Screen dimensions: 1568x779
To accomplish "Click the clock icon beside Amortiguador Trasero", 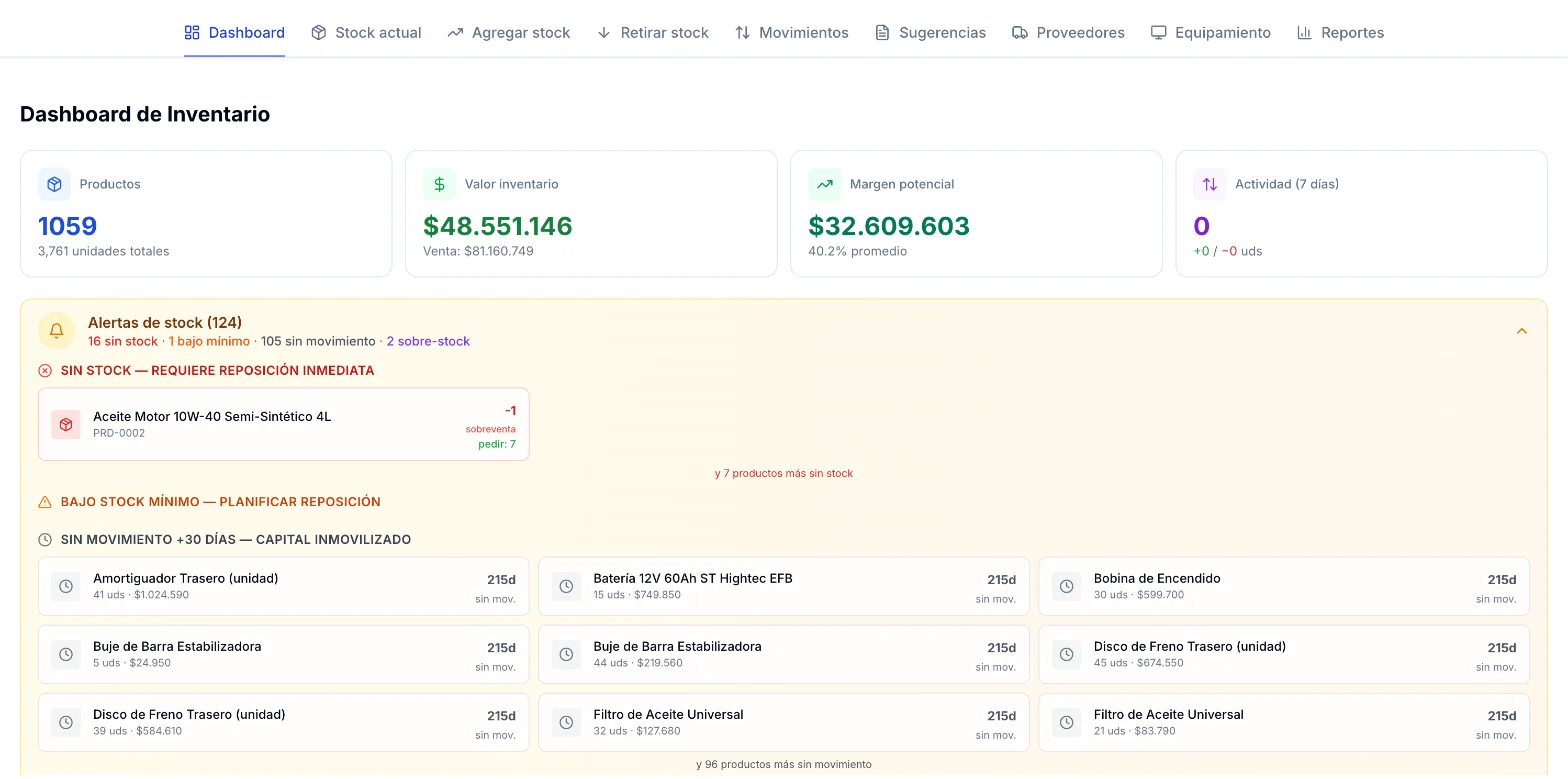I will coord(66,586).
